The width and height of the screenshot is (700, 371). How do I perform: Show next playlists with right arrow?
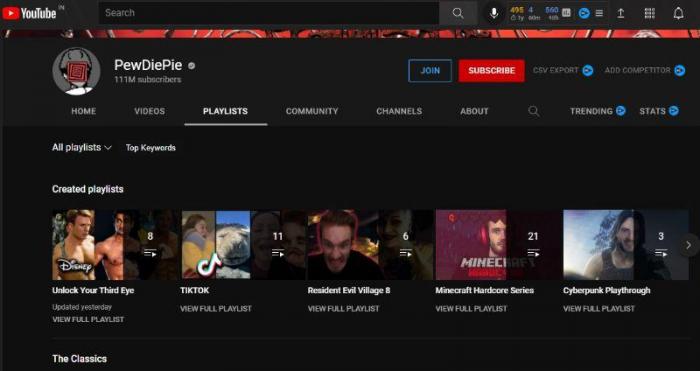coord(688,245)
